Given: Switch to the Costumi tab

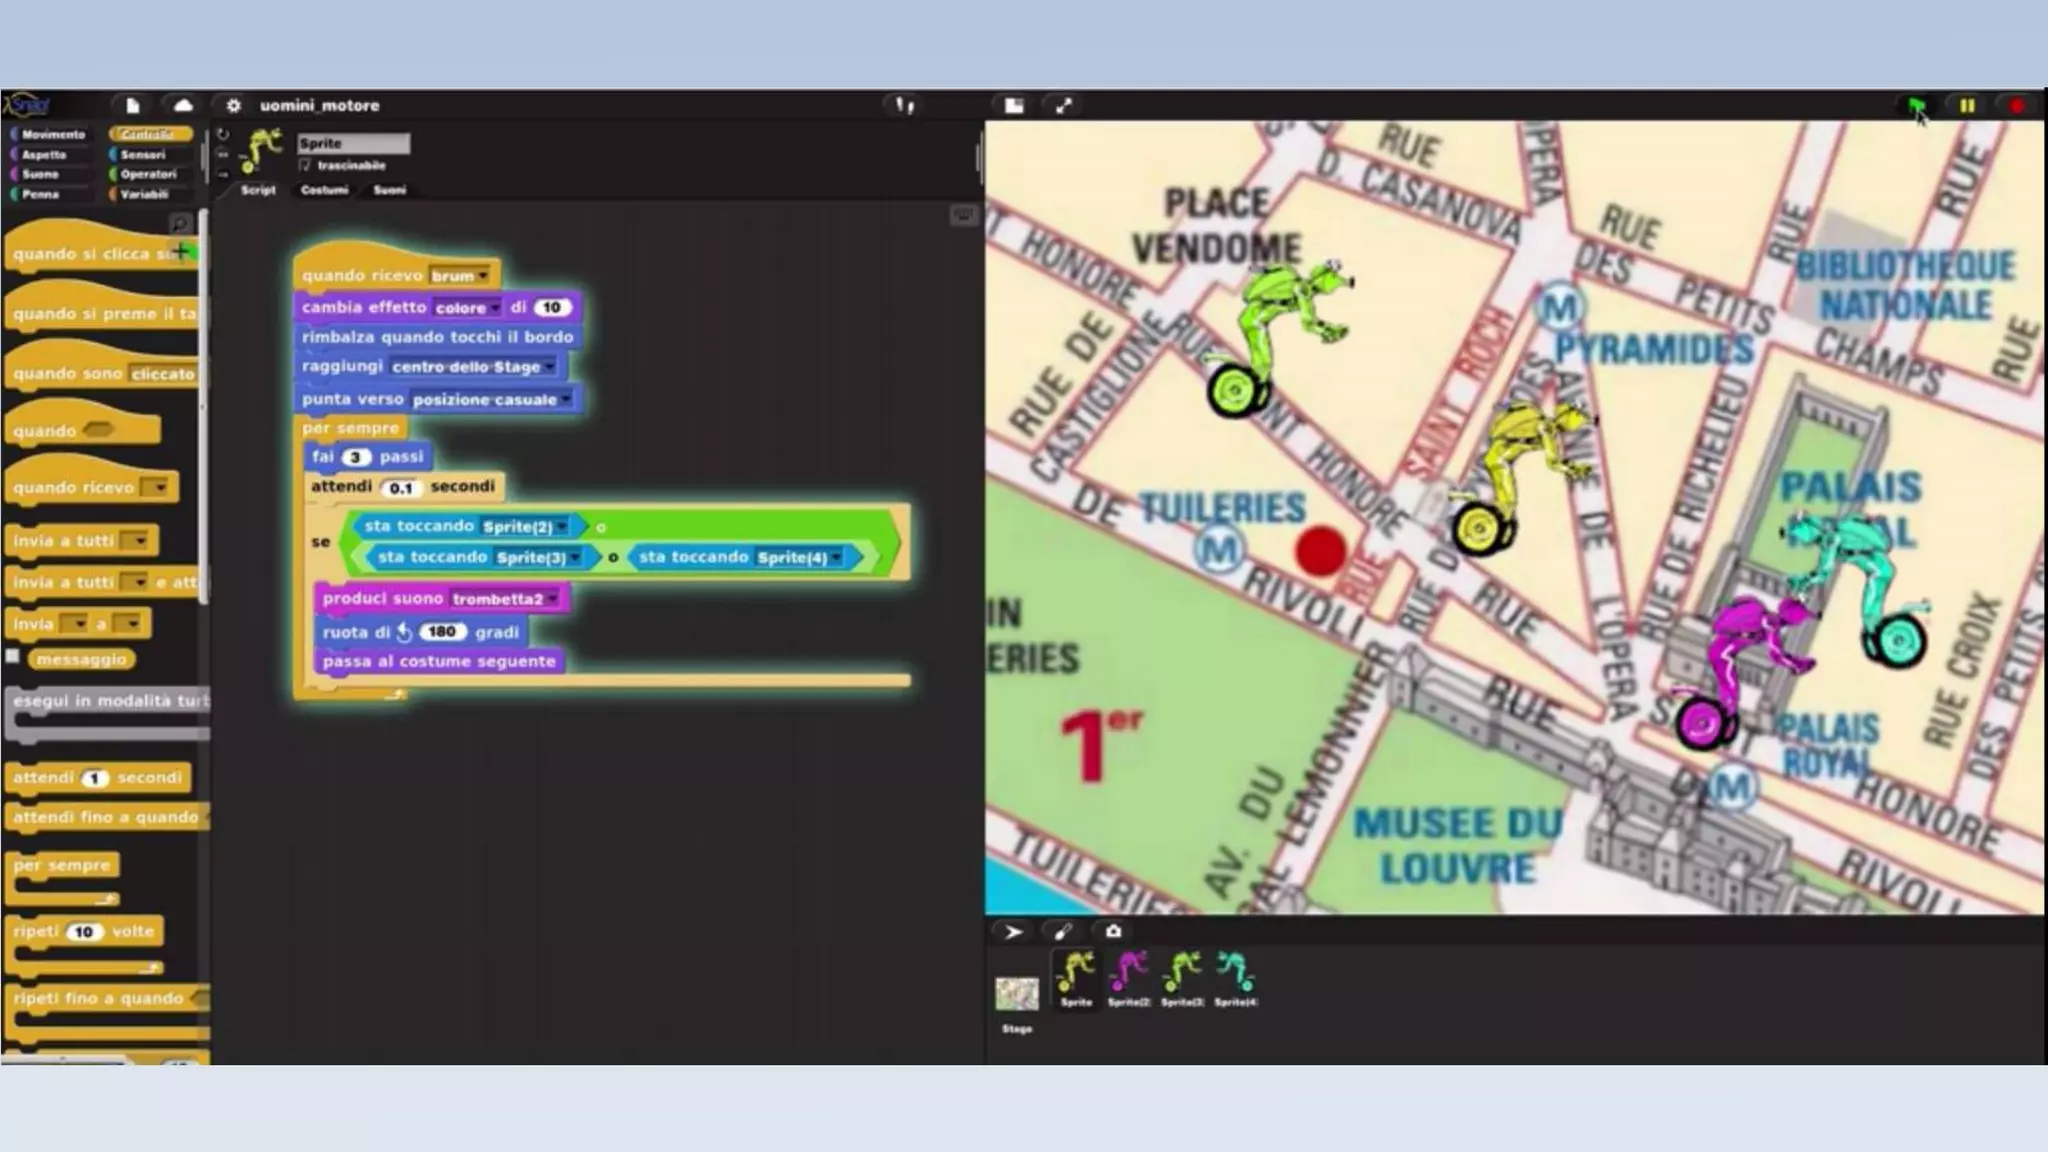Looking at the screenshot, I should point(324,190).
